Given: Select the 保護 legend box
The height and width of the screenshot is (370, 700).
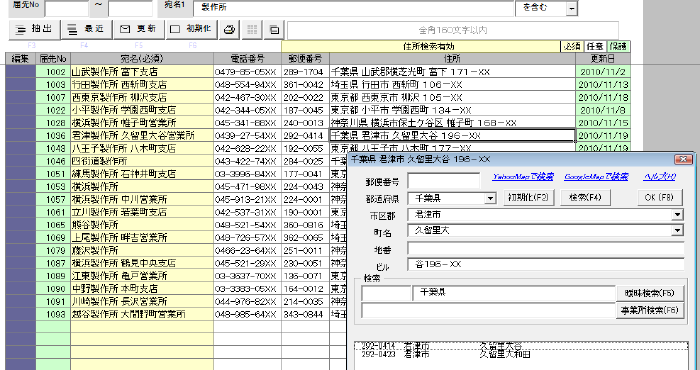Looking at the screenshot, I should click(618, 46).
